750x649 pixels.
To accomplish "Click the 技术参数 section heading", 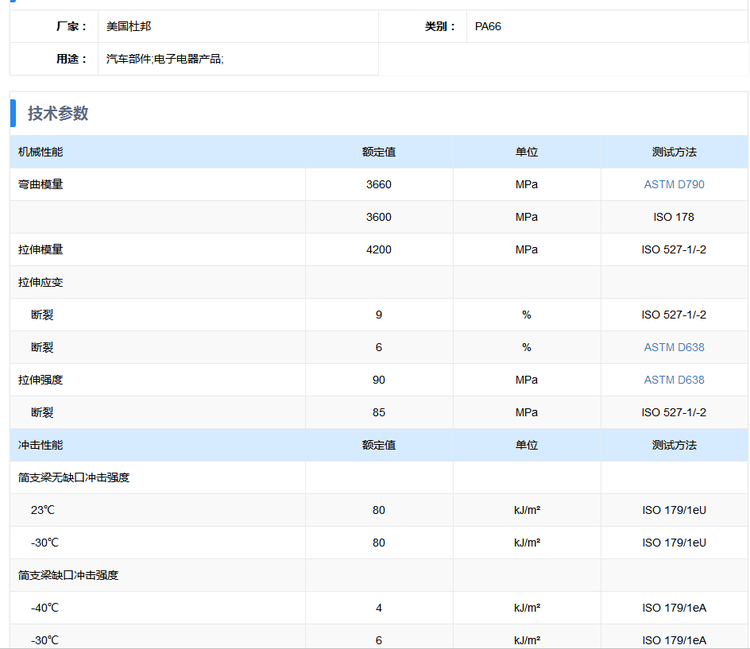I will [x=58, y=113].
